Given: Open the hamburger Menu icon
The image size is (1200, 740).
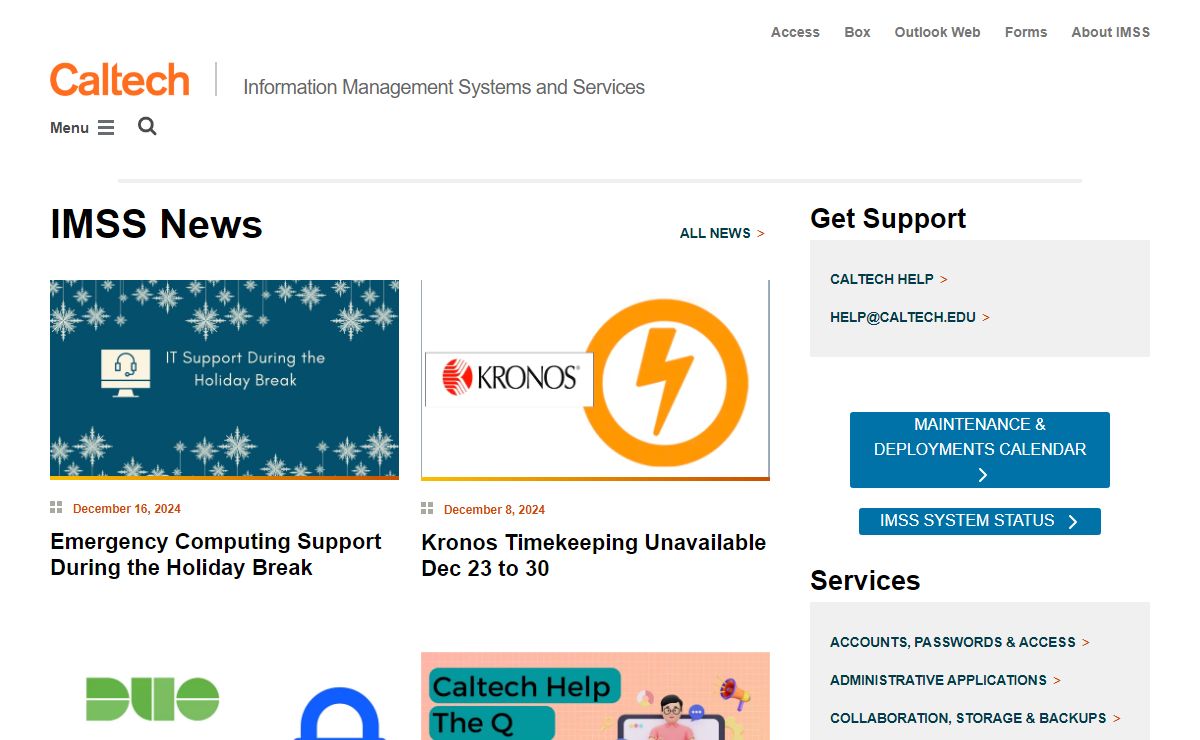Looking at the screenshot, I should click(106, 128).
